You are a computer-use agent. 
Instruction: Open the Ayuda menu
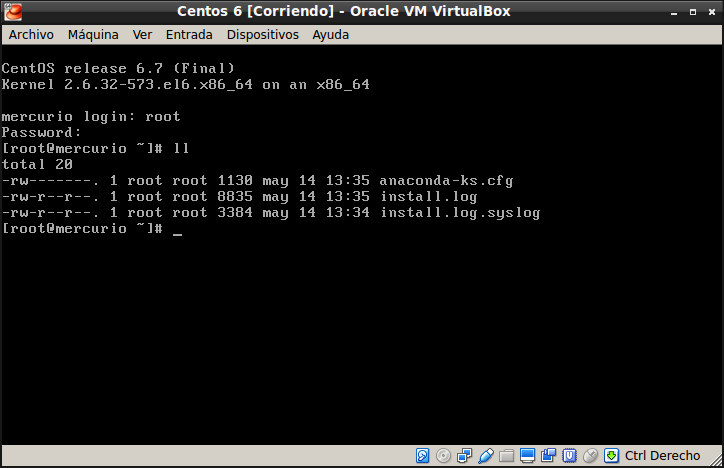[x=331, y=34]
